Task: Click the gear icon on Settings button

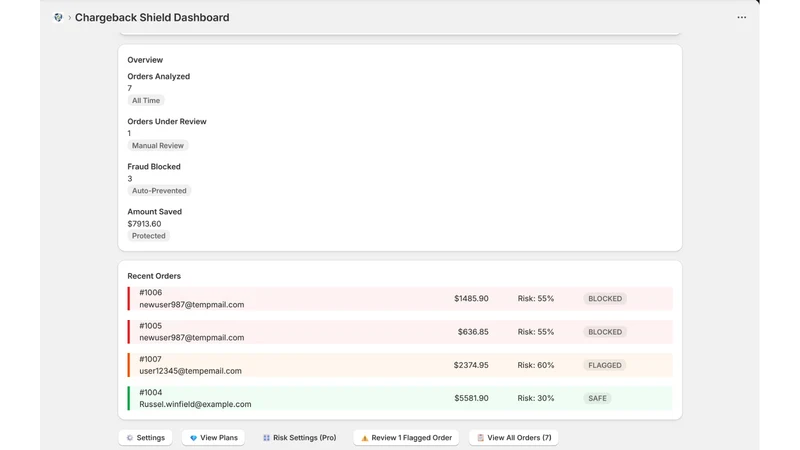Action: [130, 438]
